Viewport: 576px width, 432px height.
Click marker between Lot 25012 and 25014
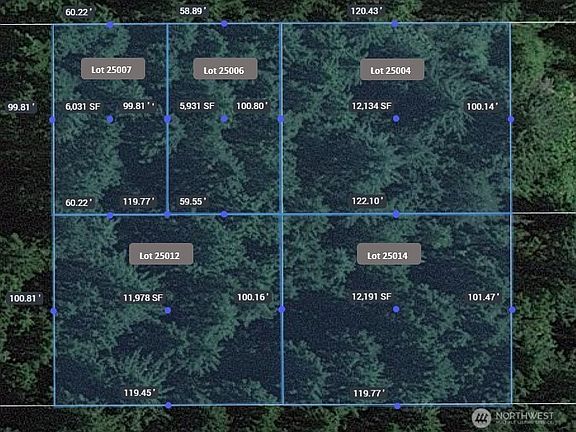tap(282, 309)
